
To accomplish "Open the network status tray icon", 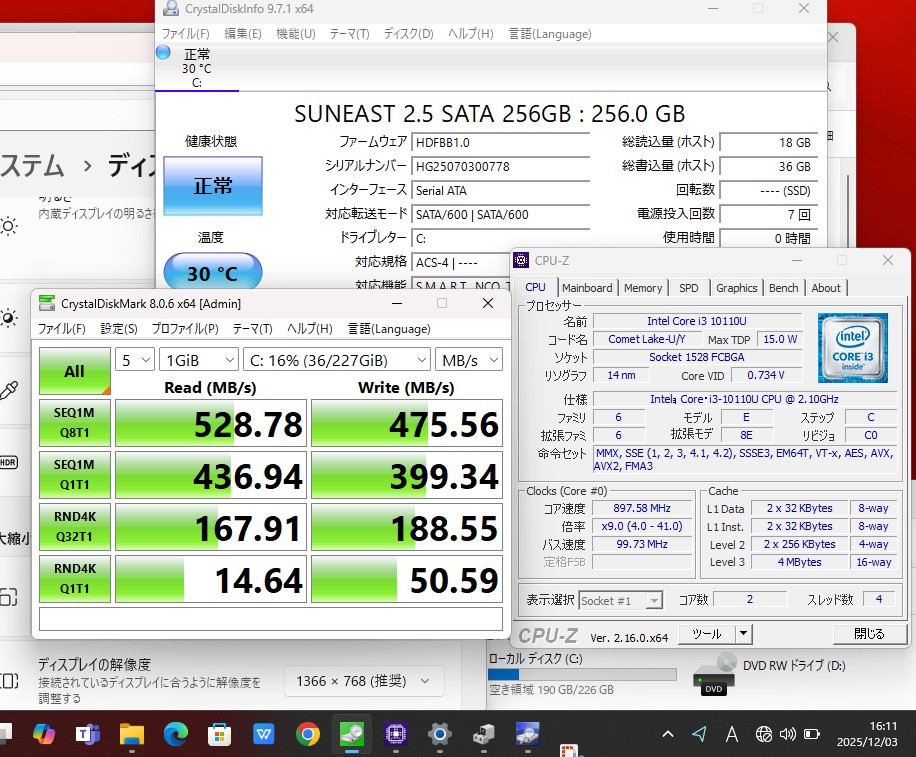I will [x=764, y=734].
